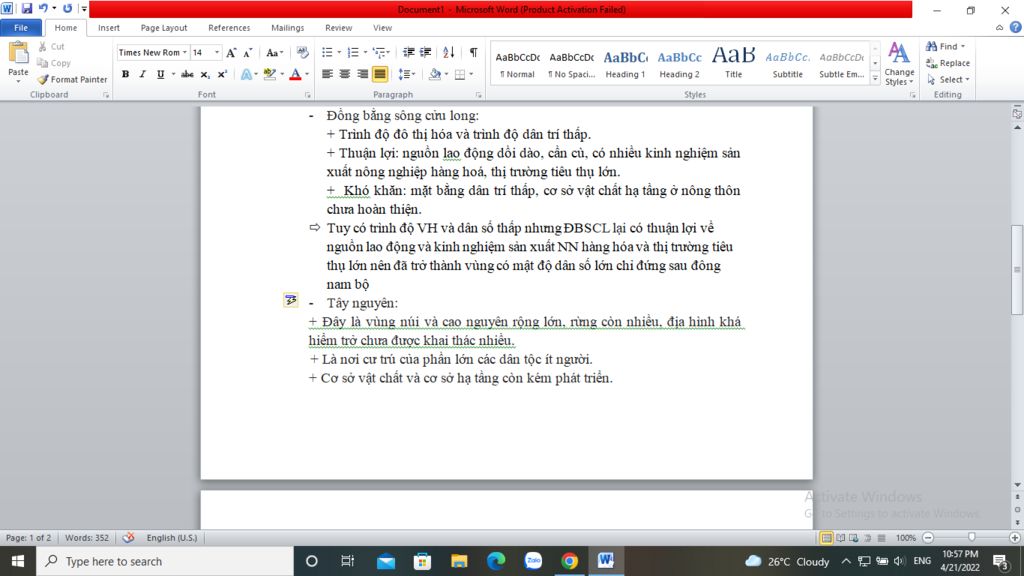Open the Paste options dropdown arrow
The height and width of the screenshot is (576, 1024).
[x=18, y=81]
